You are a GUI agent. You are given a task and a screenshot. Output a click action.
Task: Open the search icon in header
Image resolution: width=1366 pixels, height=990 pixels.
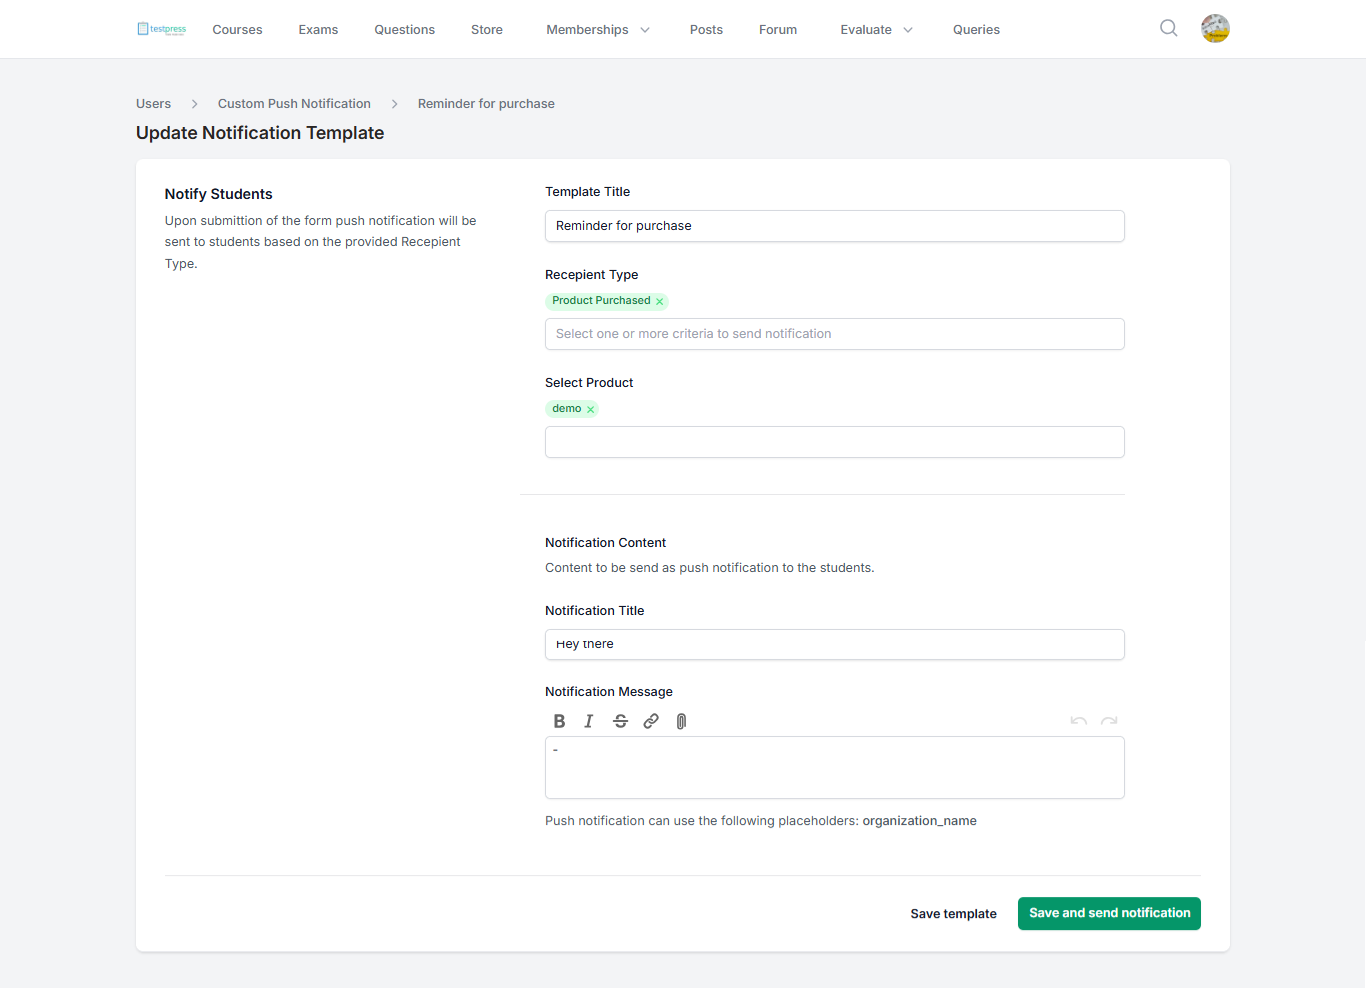click(1168, 28)
